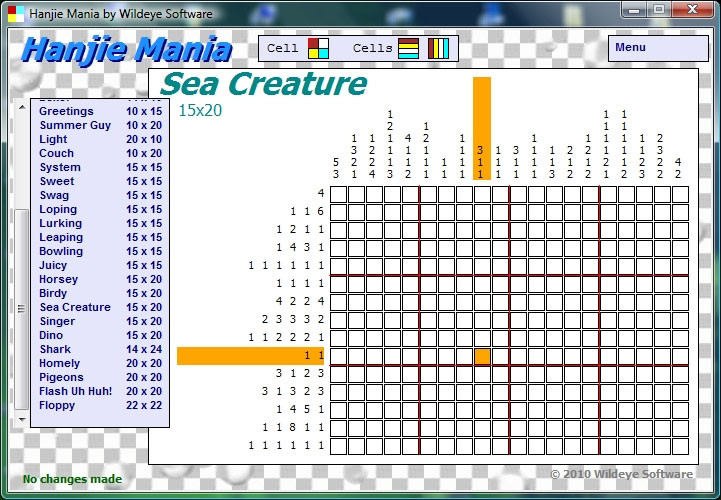The image size is (721, 500).
Task: Load the System puzzle
Action: 100,167
